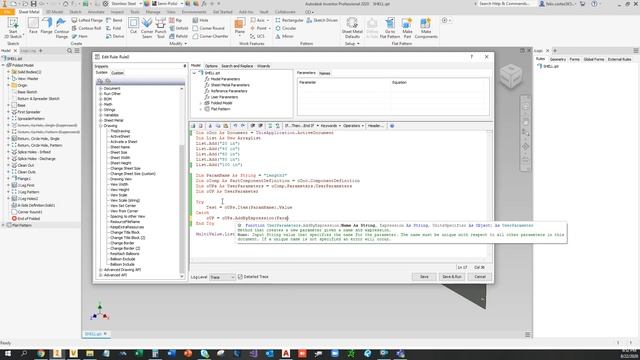
Task: Switch to the Names tab
Action: tap(325, 73)
